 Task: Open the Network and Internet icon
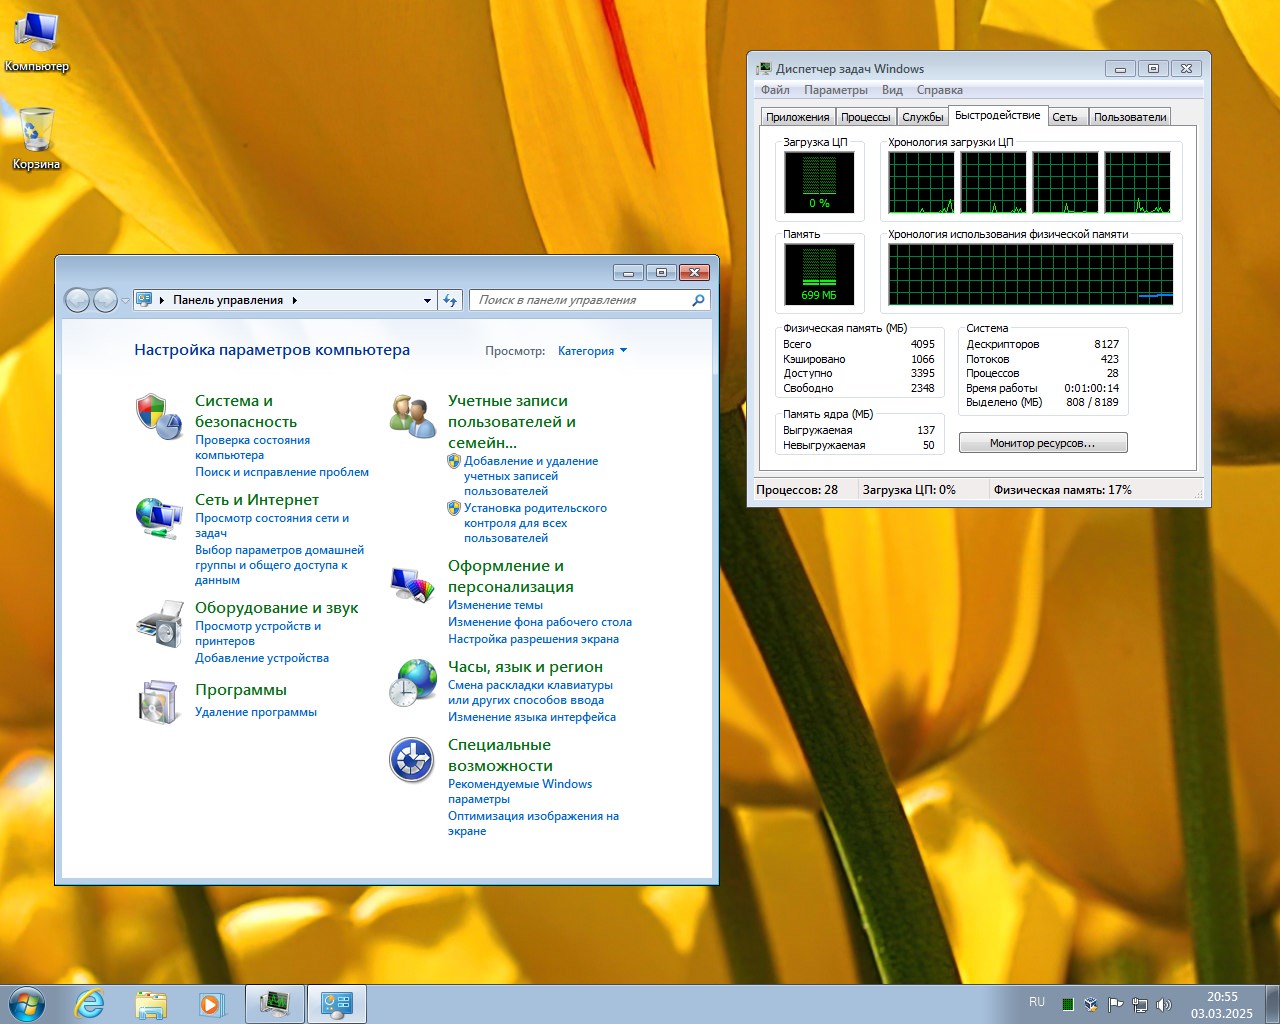point(158,516)
